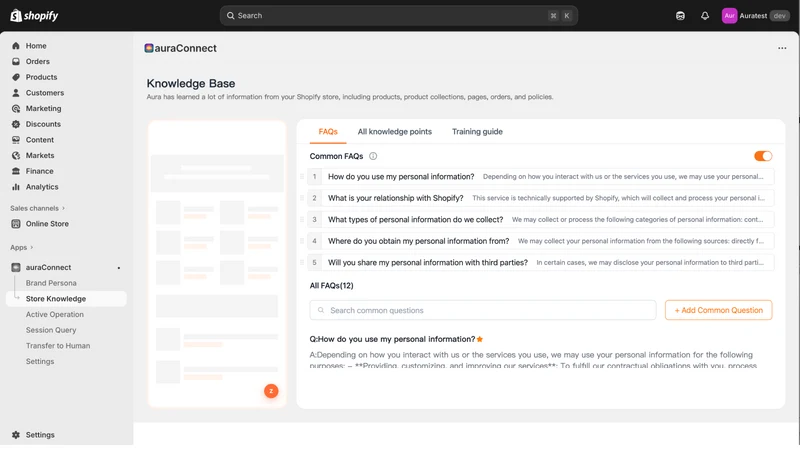The image size is (800, 450).
Task: Select FAQ 'Will you share my personal information'
Action: point(541,262)
